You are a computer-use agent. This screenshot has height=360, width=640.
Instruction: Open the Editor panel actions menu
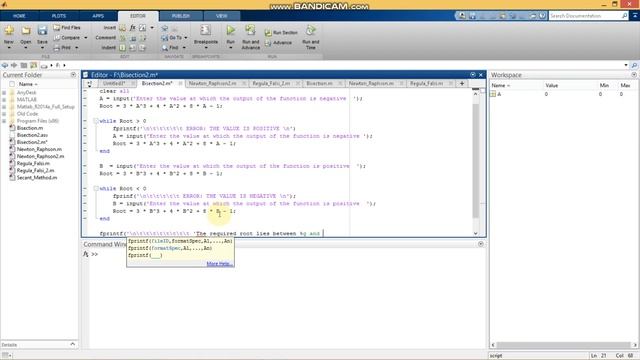473,75
